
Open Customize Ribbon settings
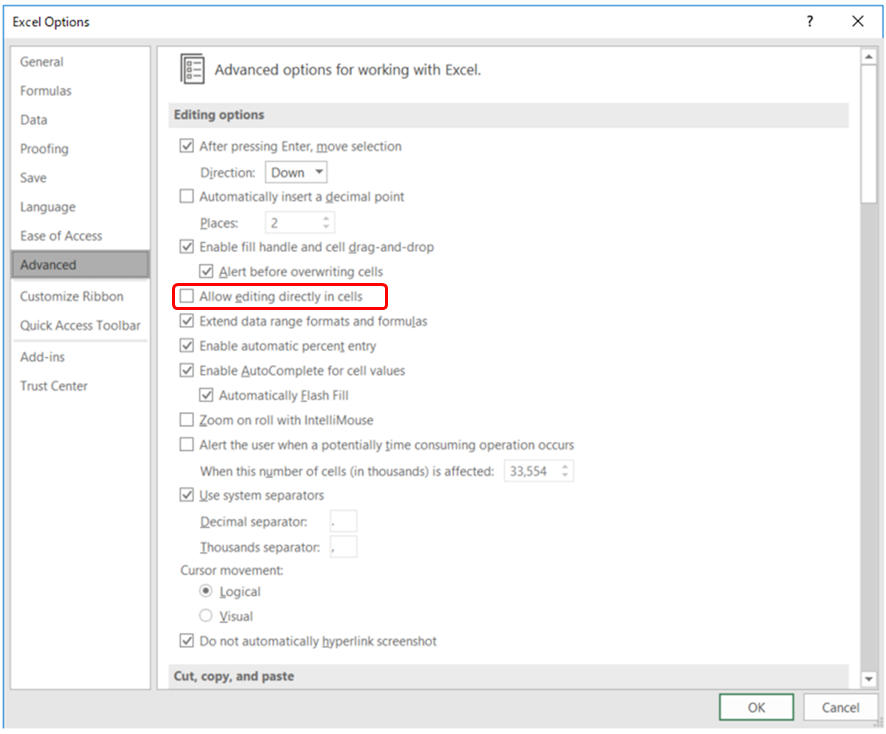[72, 296]
